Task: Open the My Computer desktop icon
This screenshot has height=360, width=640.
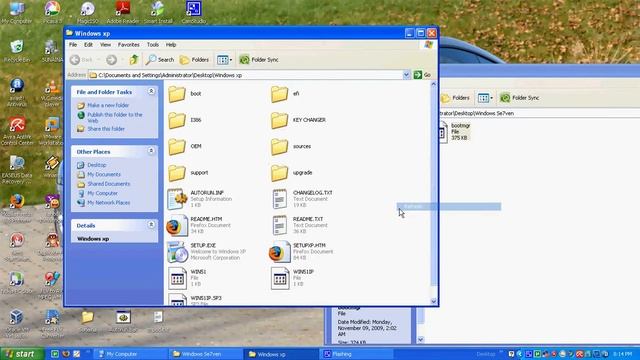Action: tap(17, 12)
